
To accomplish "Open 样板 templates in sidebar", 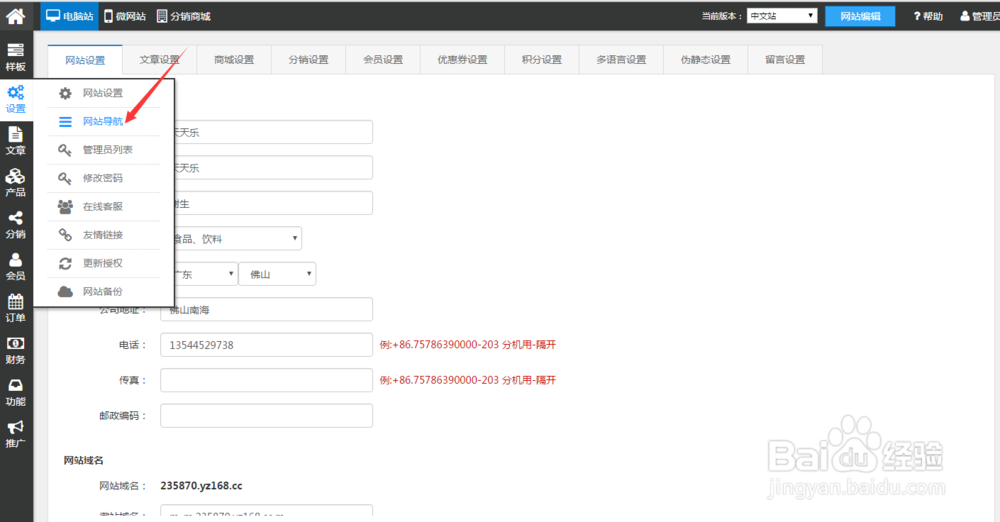I will click(x=16, y=57).
